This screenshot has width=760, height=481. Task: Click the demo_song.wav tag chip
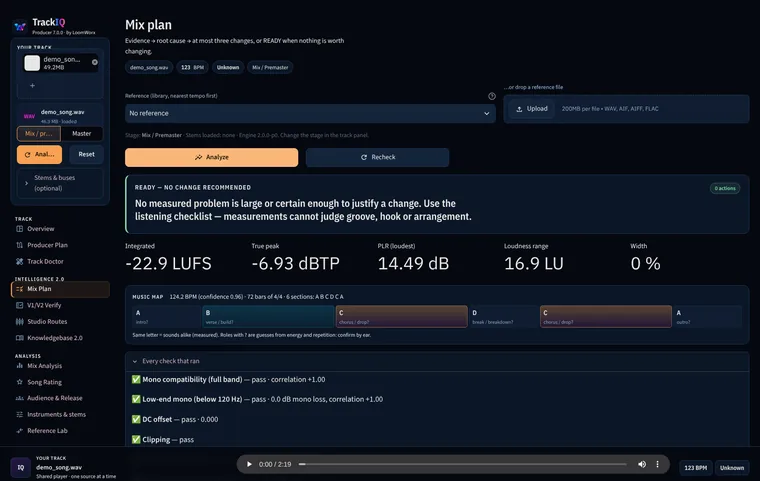pos(149,67)
